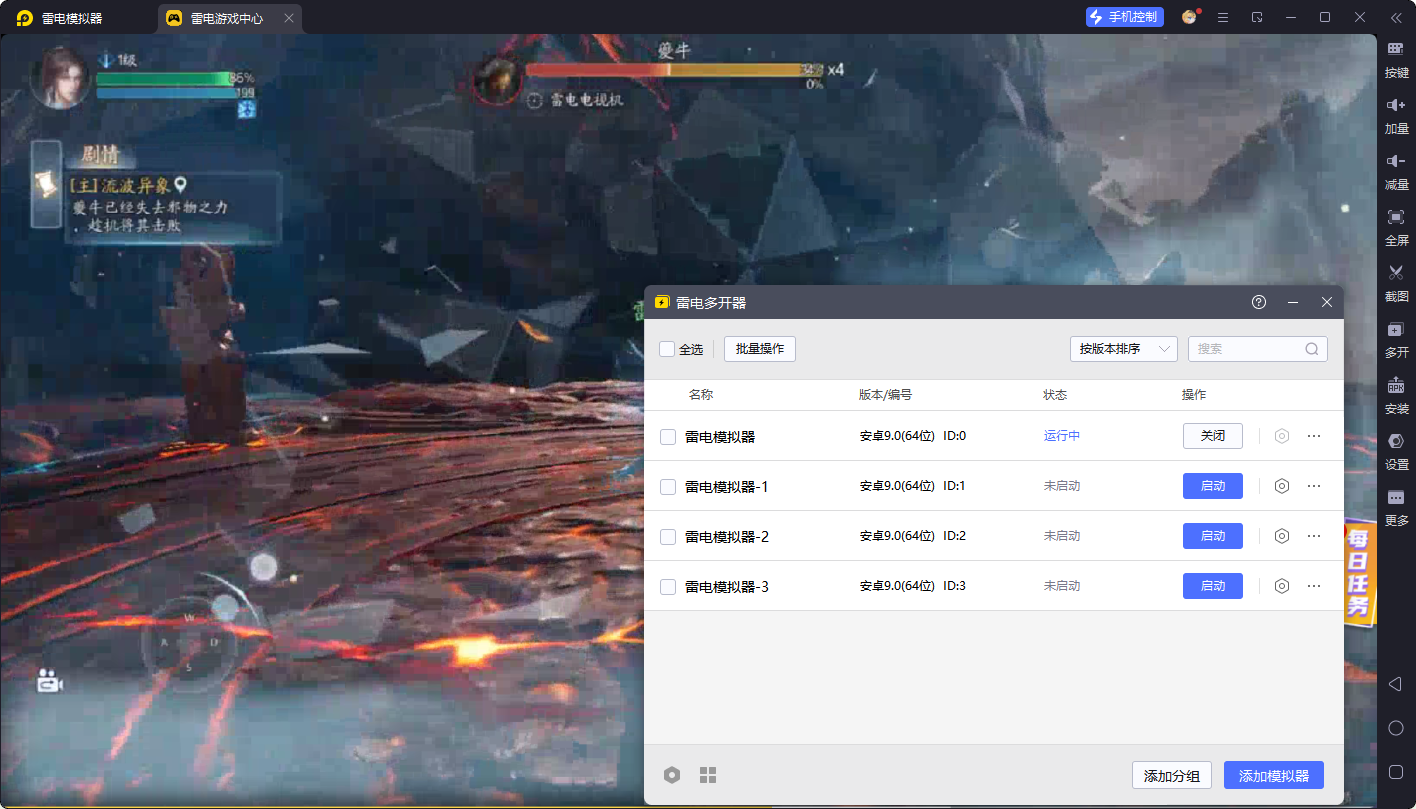The width and height of the screenshot is (1416, 809).
Task: Open more options for 雷电模拟器-2
Action: tap(1314, 536)
